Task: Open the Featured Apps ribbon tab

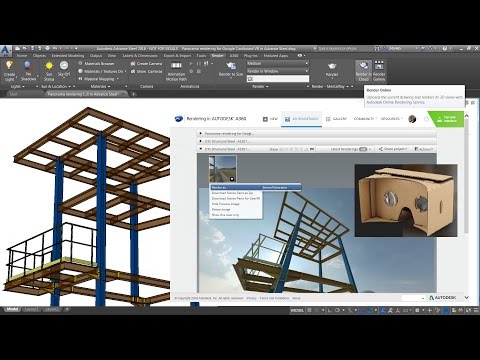Action: 276,56
